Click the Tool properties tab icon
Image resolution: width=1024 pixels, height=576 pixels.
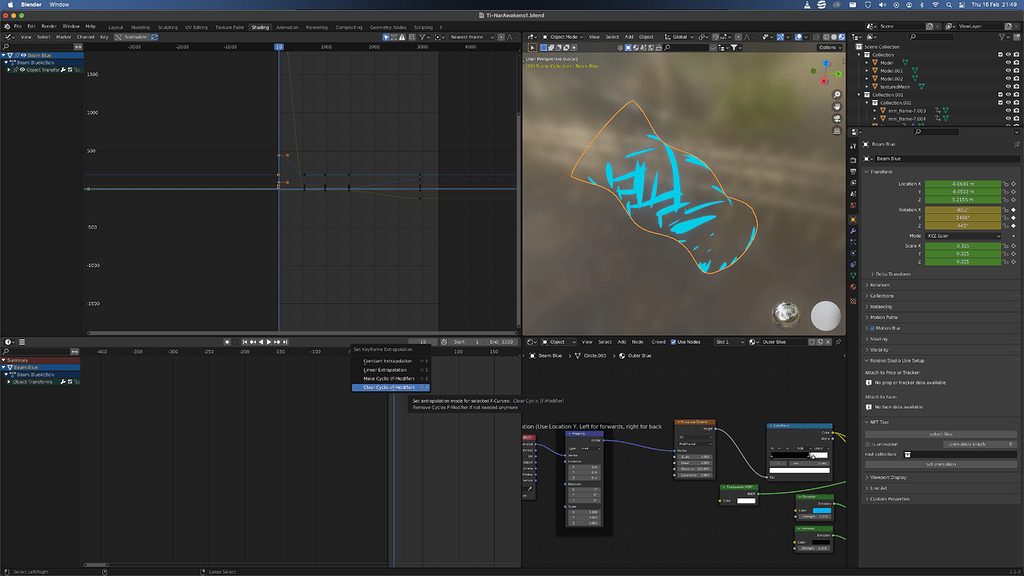853,146
